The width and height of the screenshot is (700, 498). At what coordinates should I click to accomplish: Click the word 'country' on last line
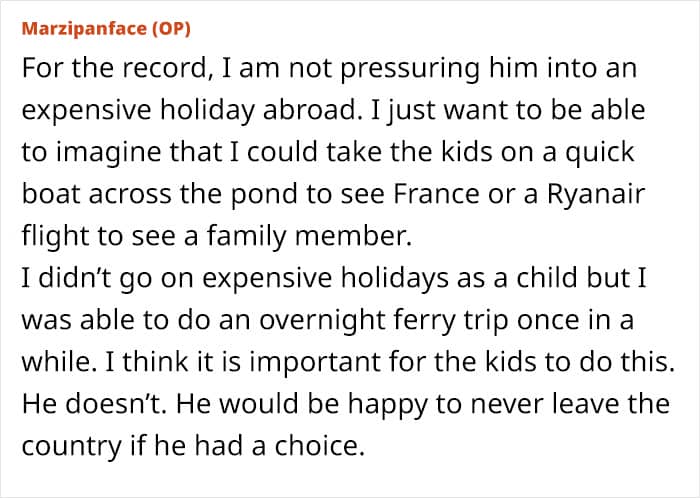click(71, 446)
